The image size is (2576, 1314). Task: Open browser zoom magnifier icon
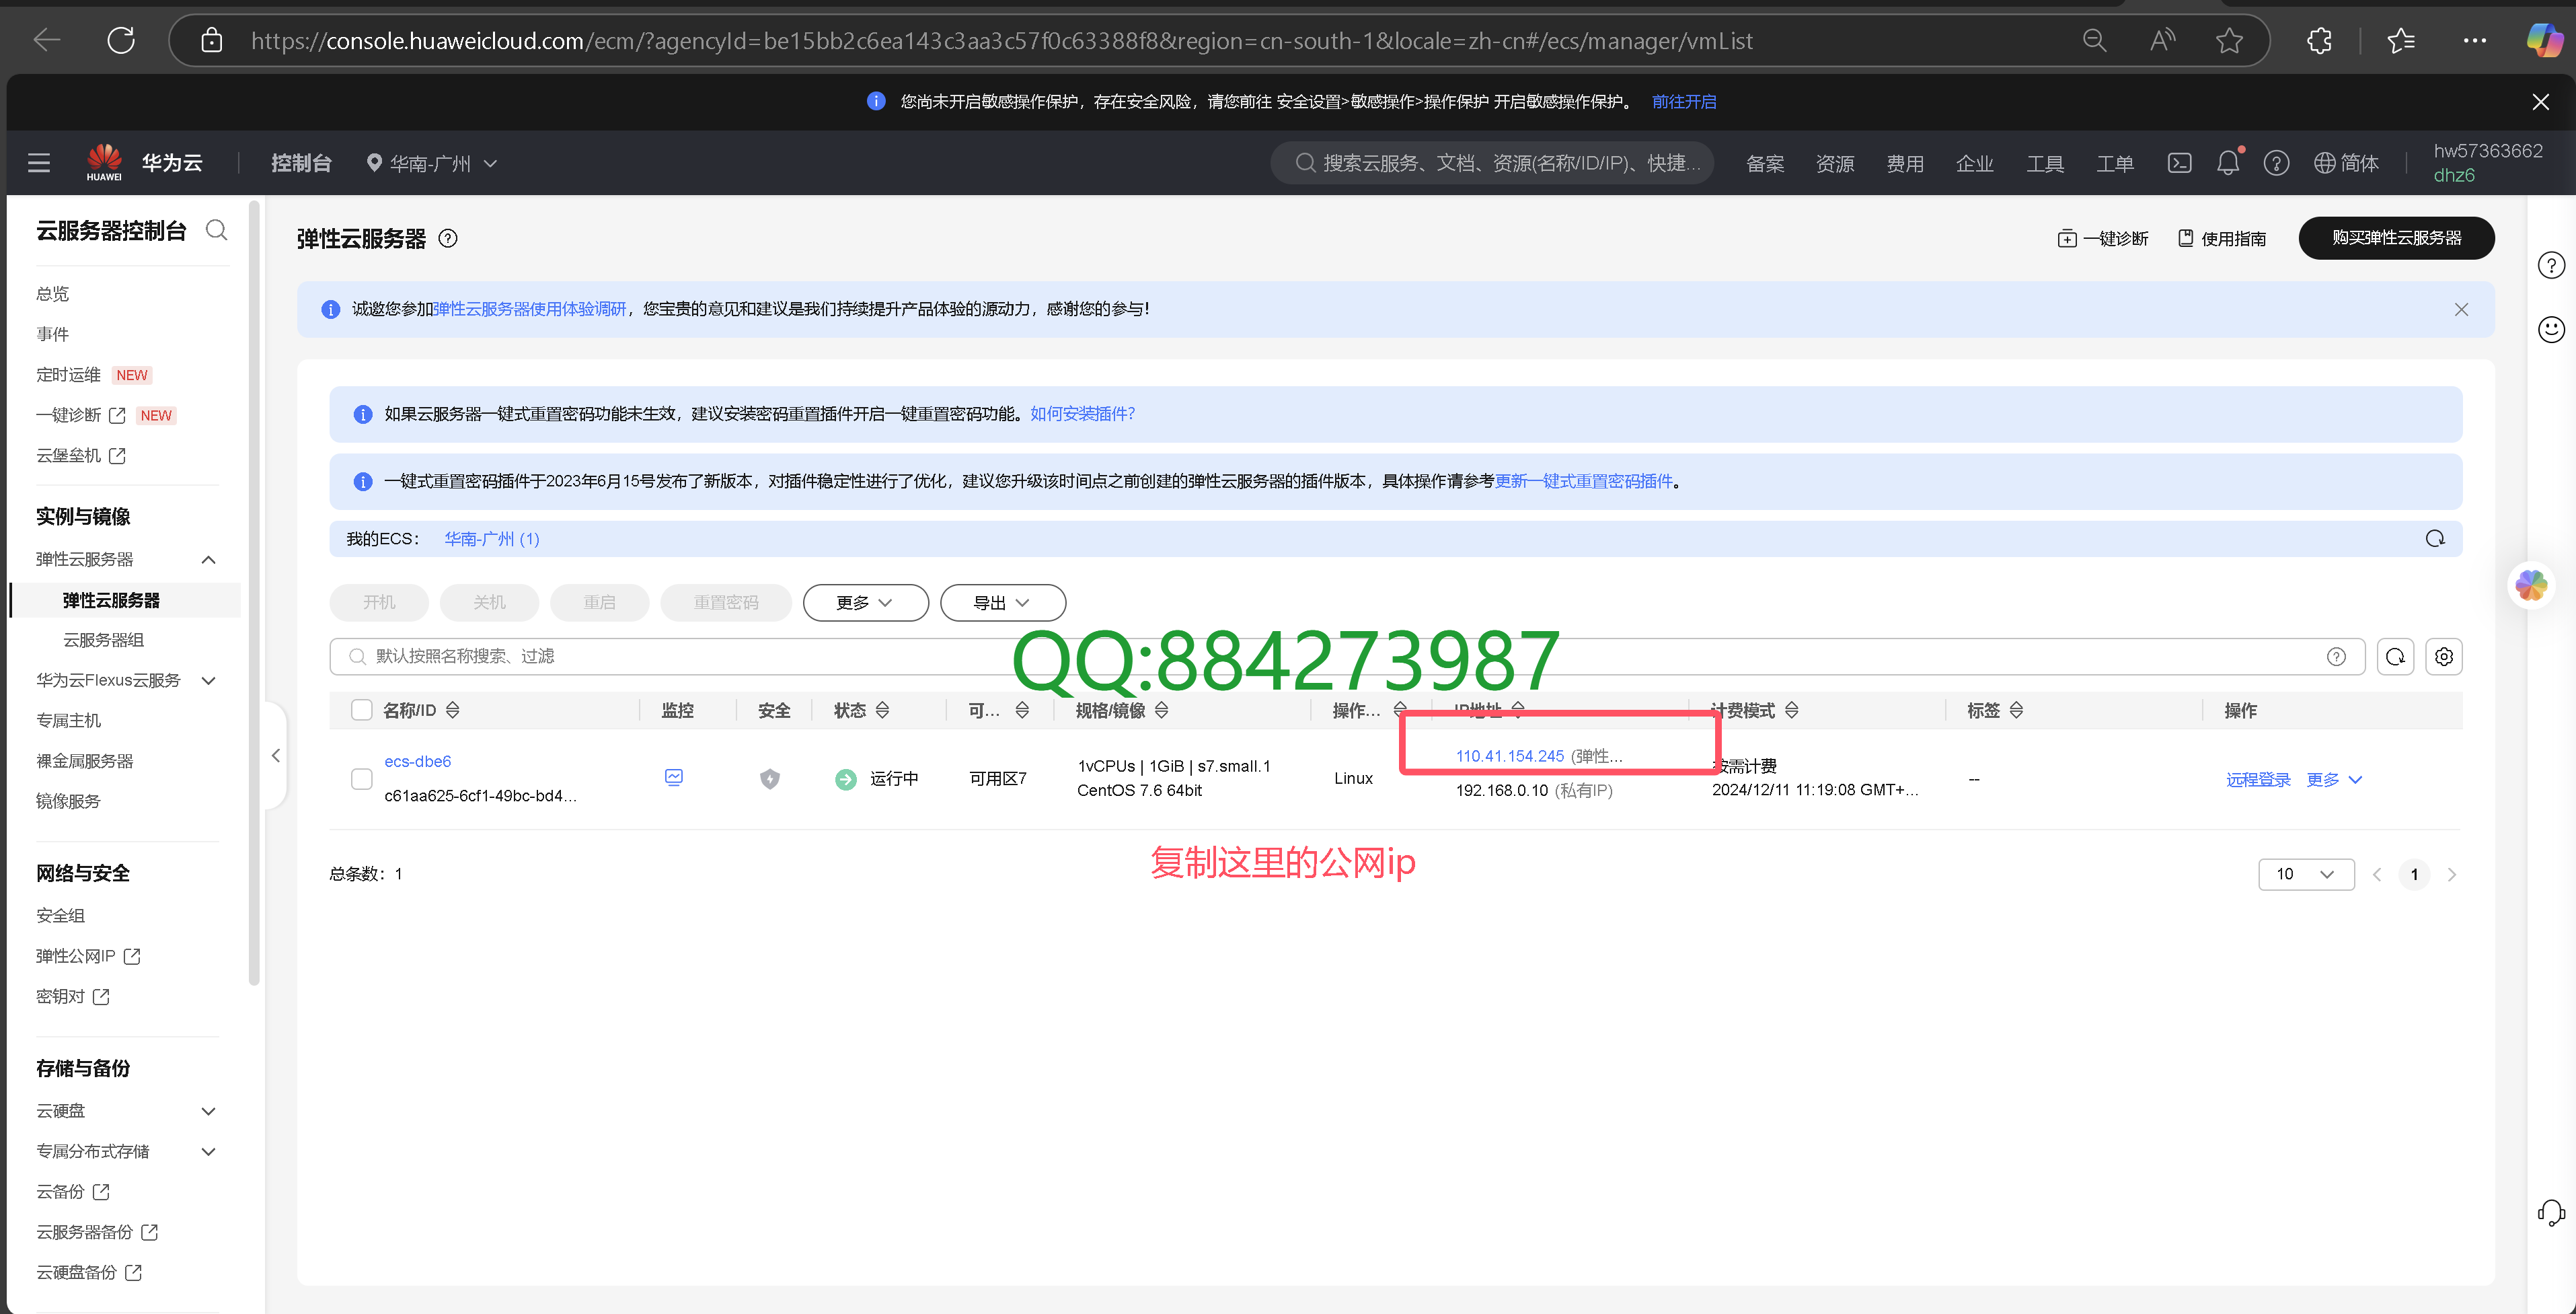[x=2094, y=41]
